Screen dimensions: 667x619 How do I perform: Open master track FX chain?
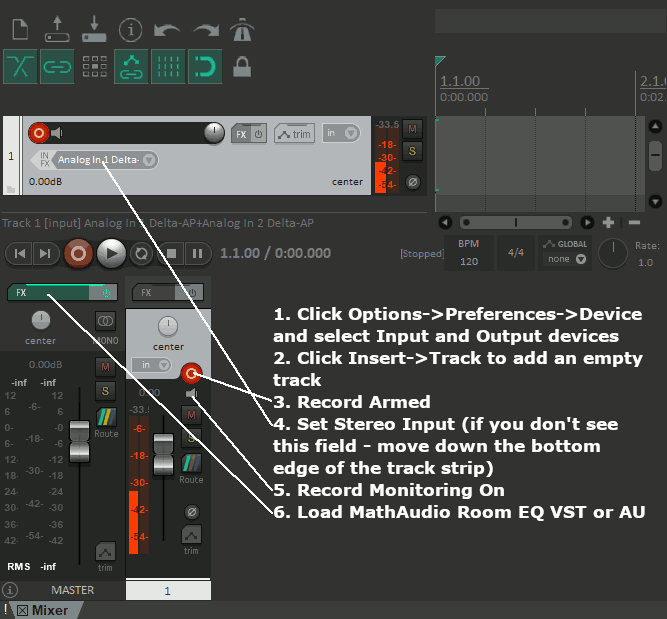[x=48, y=293]
